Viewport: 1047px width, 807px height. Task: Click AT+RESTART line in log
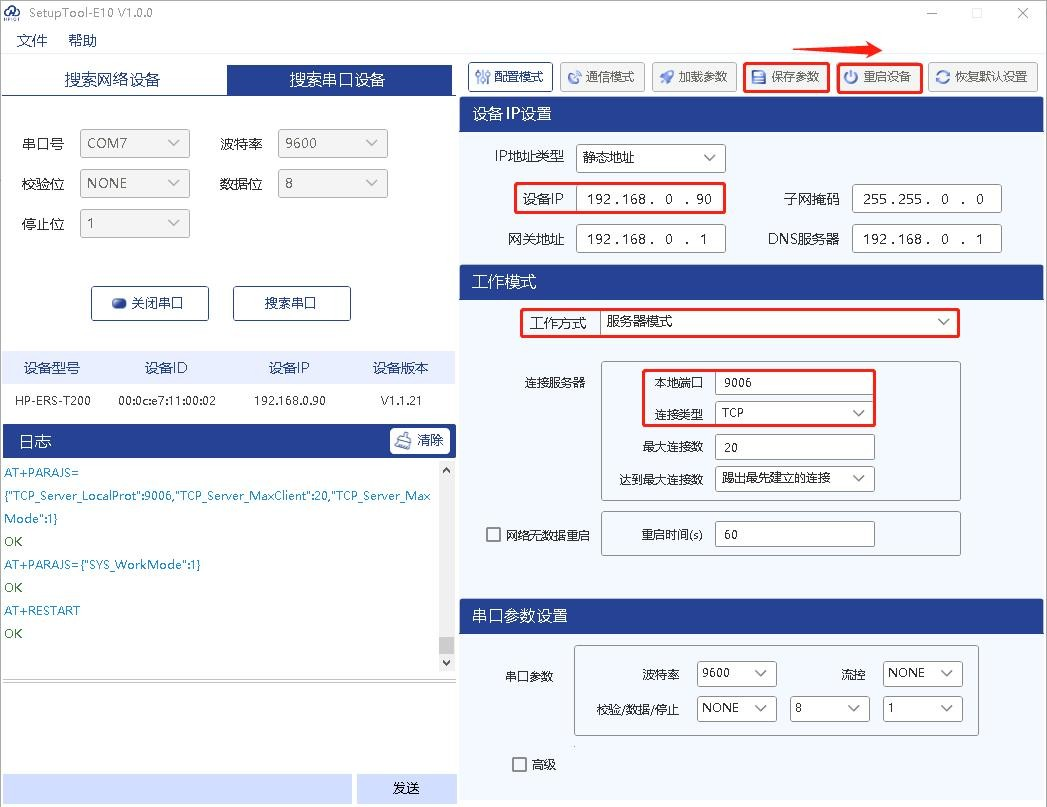tap(42, 611)
